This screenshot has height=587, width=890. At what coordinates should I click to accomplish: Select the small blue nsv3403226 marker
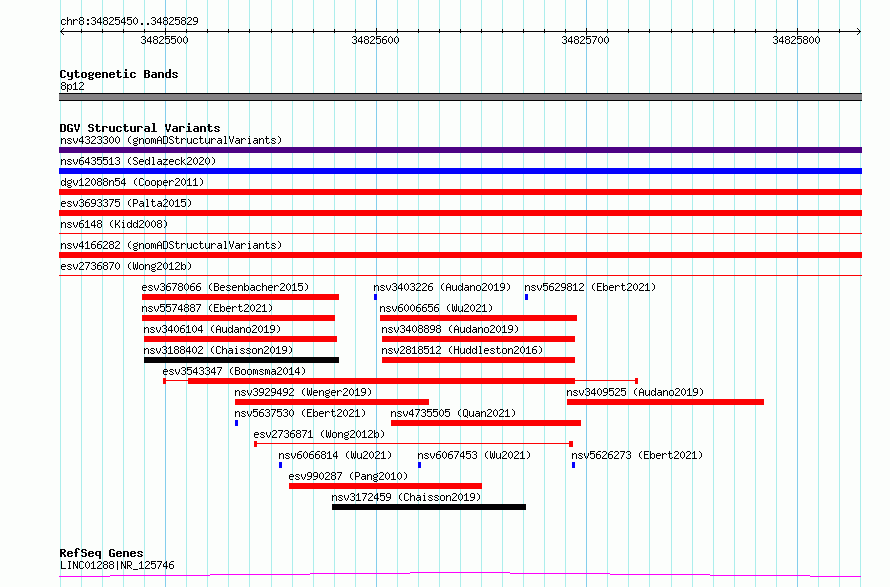coord(375,297)
